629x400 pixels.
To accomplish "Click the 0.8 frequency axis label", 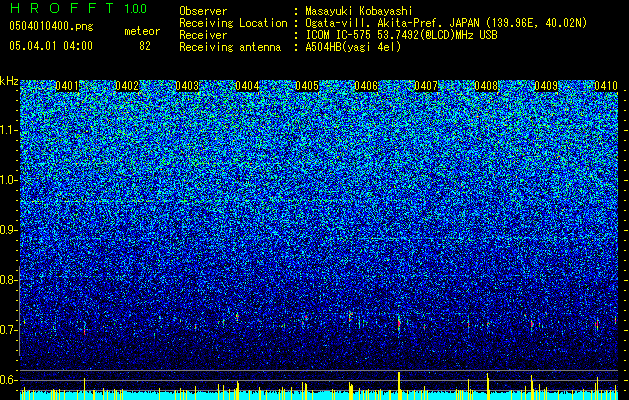I will coord(9,280).
